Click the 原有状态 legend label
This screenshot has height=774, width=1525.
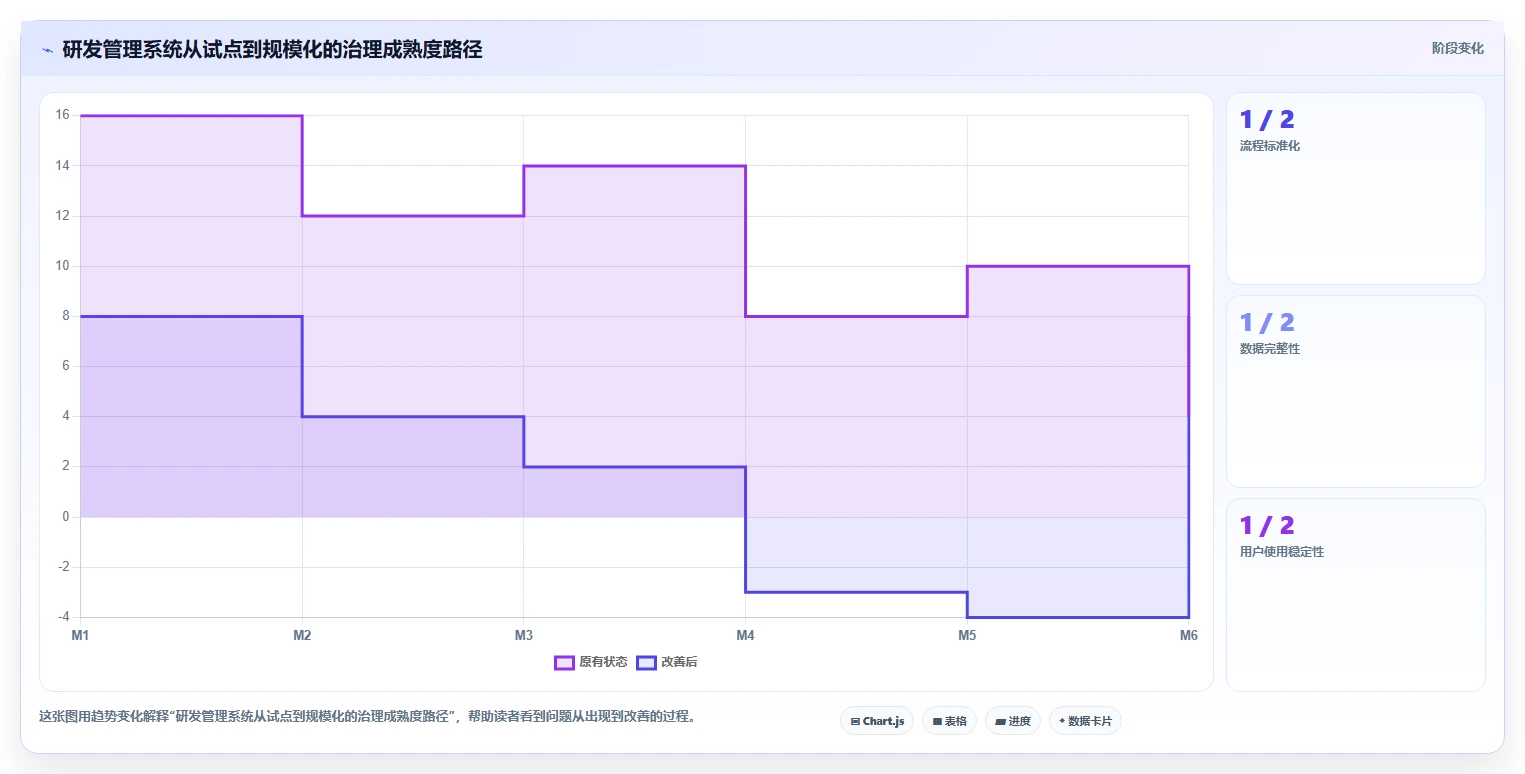pyautogui.click(x=603, y=663)
